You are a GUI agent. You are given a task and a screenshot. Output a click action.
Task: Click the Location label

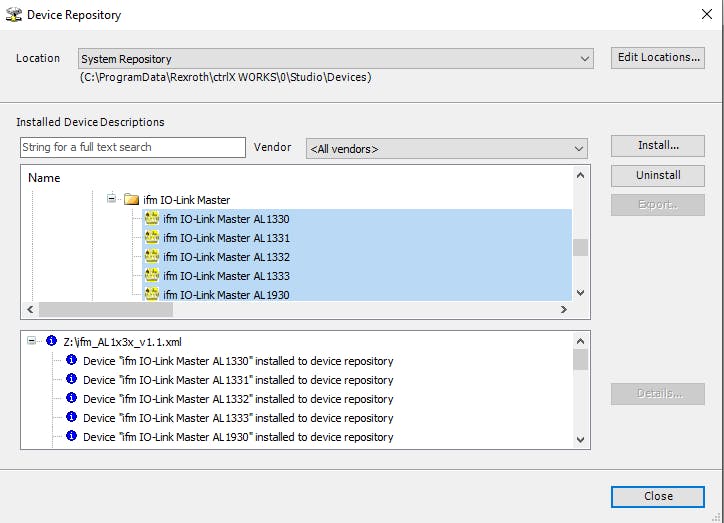[38, 58]
